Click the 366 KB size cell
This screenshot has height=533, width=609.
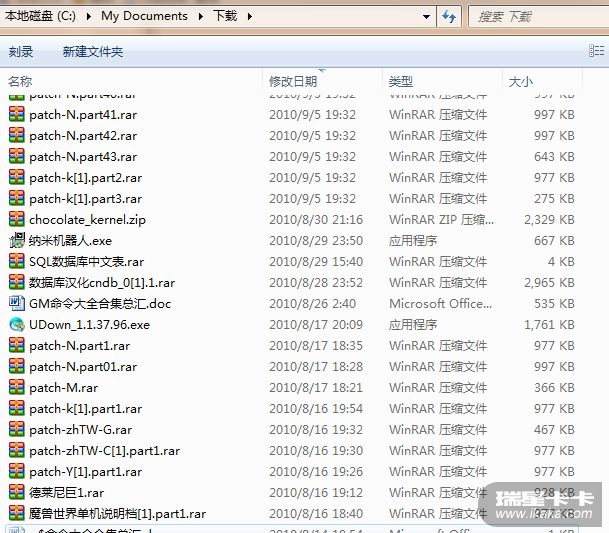tap(554, 388)
